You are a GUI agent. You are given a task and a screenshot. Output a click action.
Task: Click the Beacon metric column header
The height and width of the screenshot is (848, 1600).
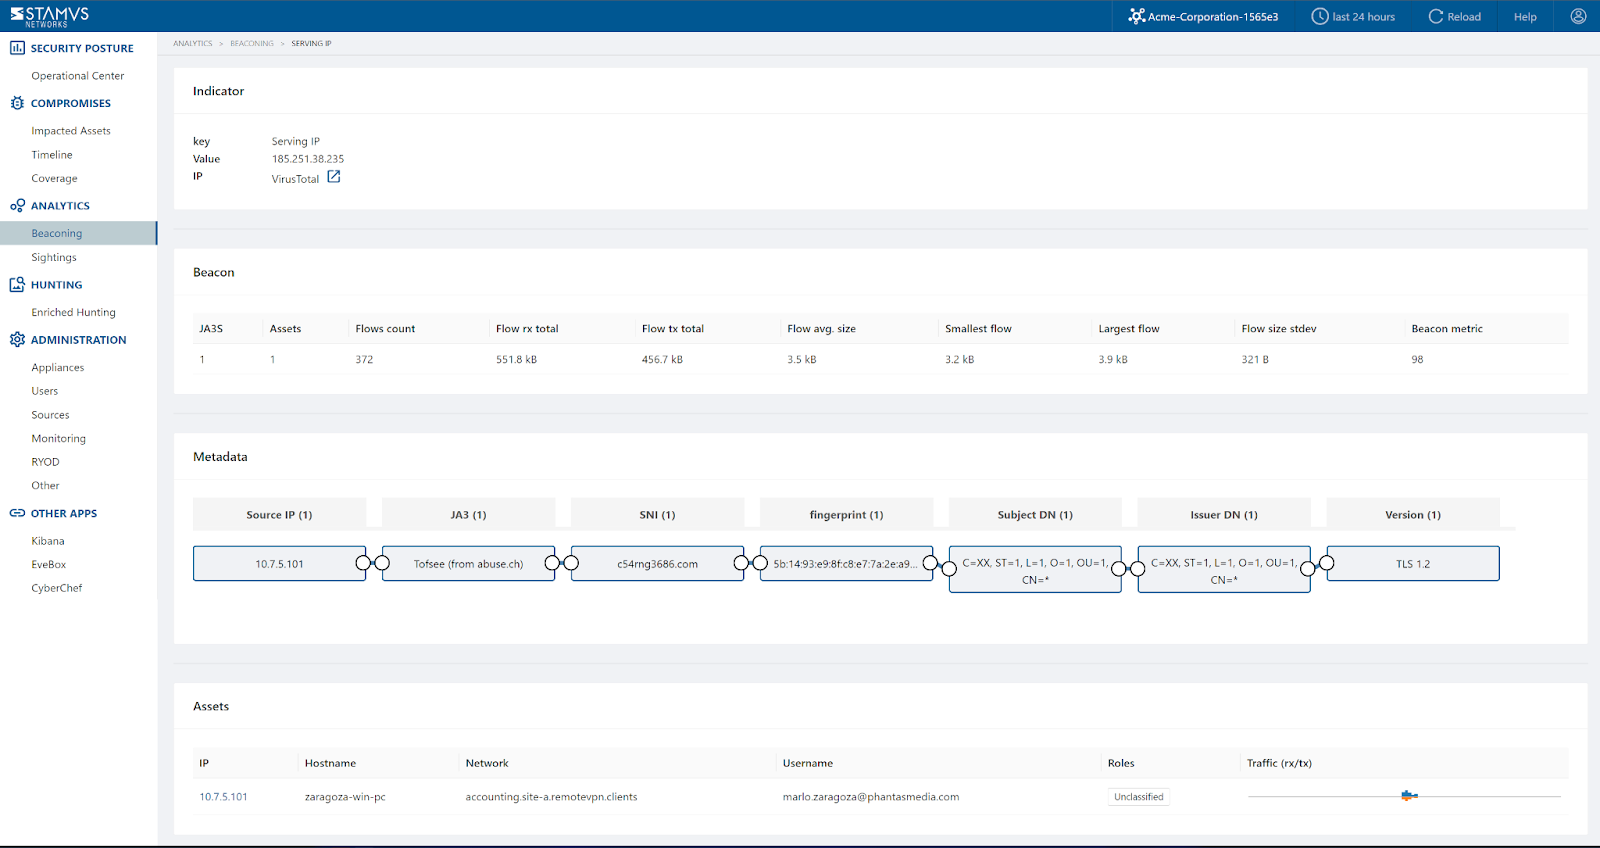coord(1447,329)
